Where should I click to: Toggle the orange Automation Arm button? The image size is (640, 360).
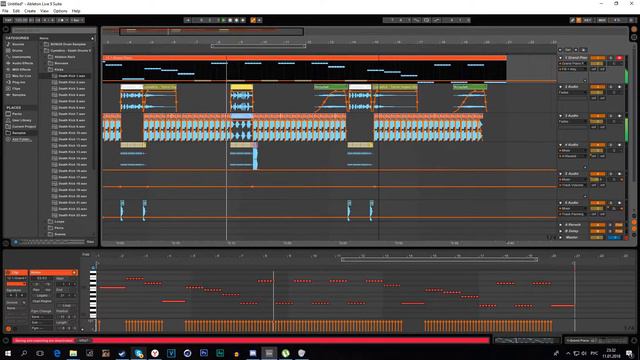[x=253, y=20]
